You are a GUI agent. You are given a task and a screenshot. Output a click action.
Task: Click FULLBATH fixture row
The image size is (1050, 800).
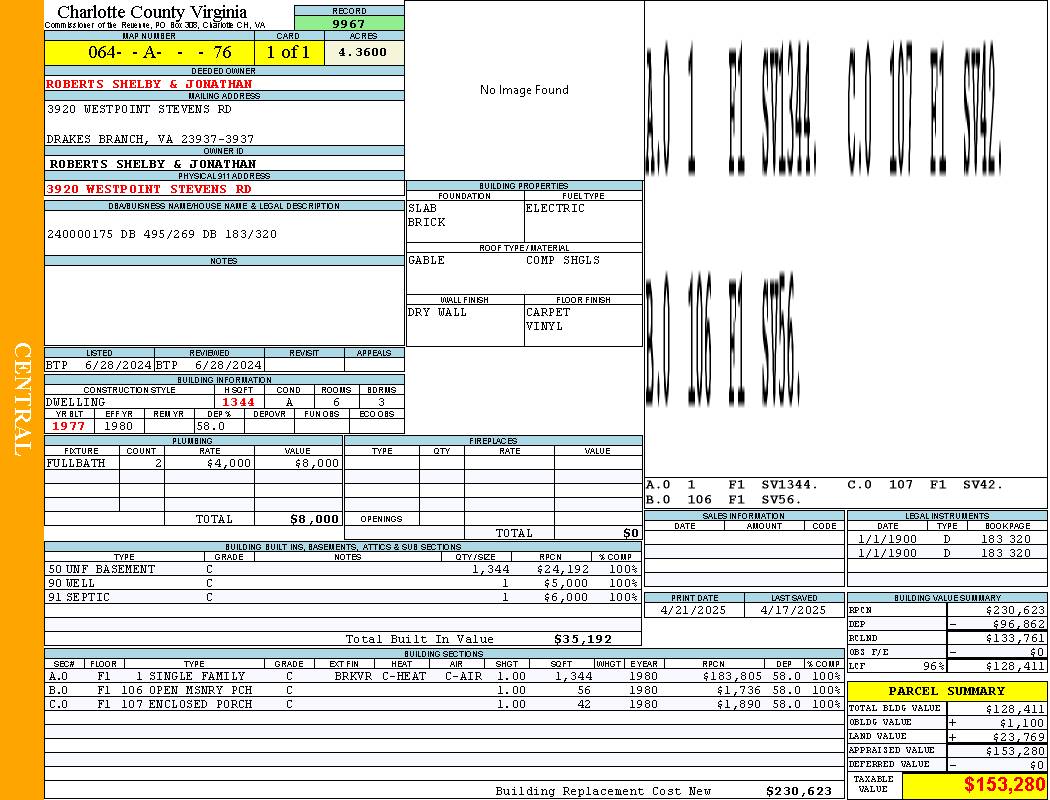[194, 463]
